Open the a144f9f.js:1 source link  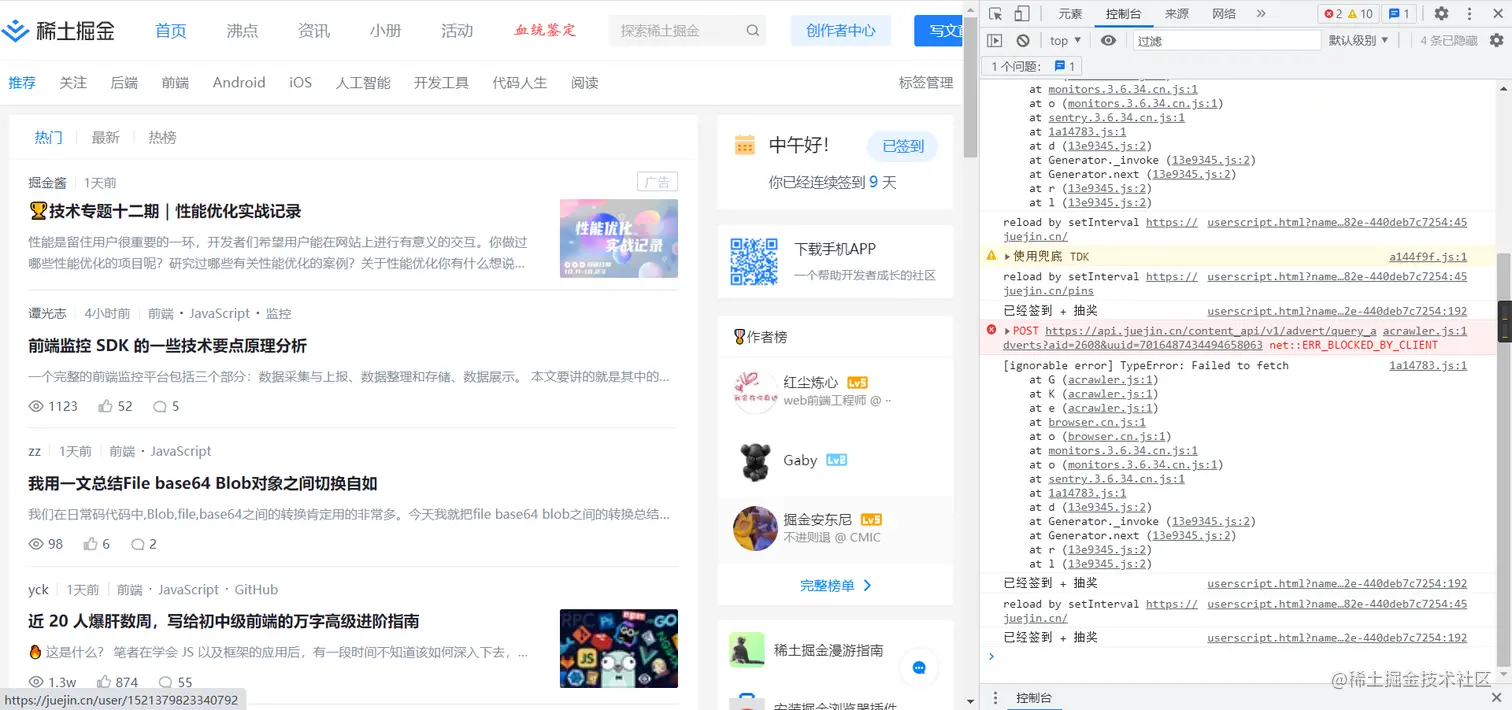click(1428, 257)
